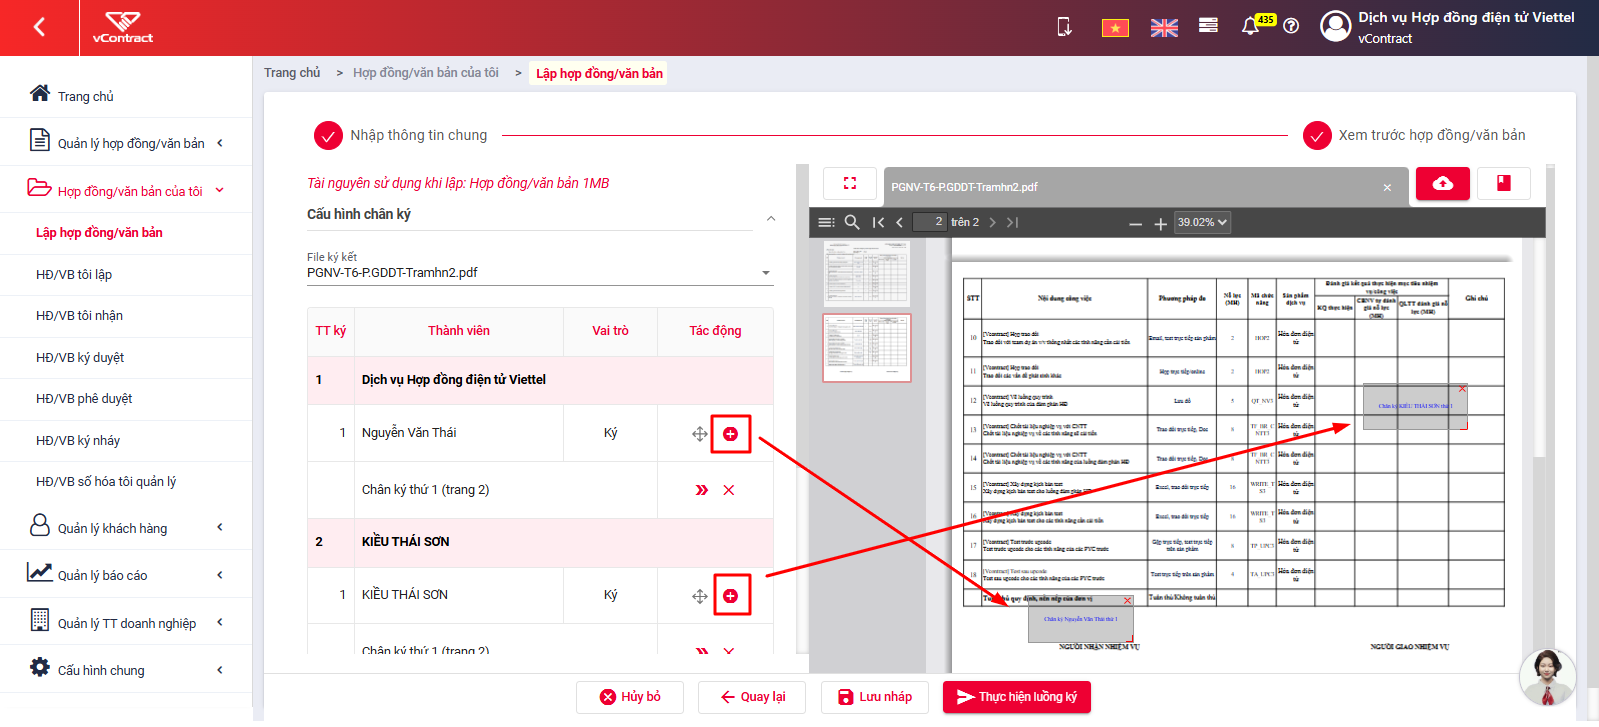The height and width of the screenshot is (727, 1599).
Task: Collapse the Cấu hình chân ký section
Action: tap(770, 218)
